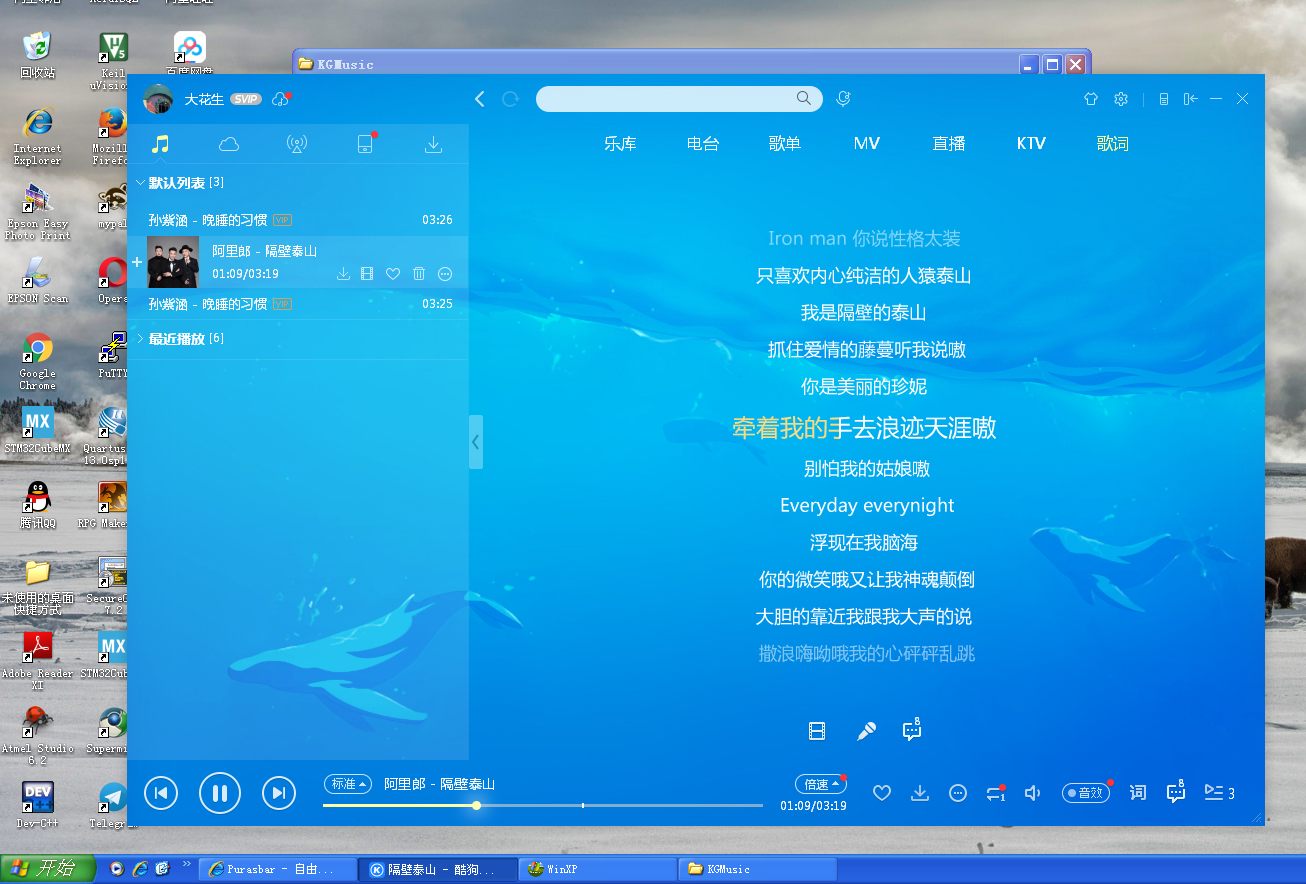This screenshot has width=1306, height=884.
Task: Collapse the 默认列表 playlist
Action: 140,184
